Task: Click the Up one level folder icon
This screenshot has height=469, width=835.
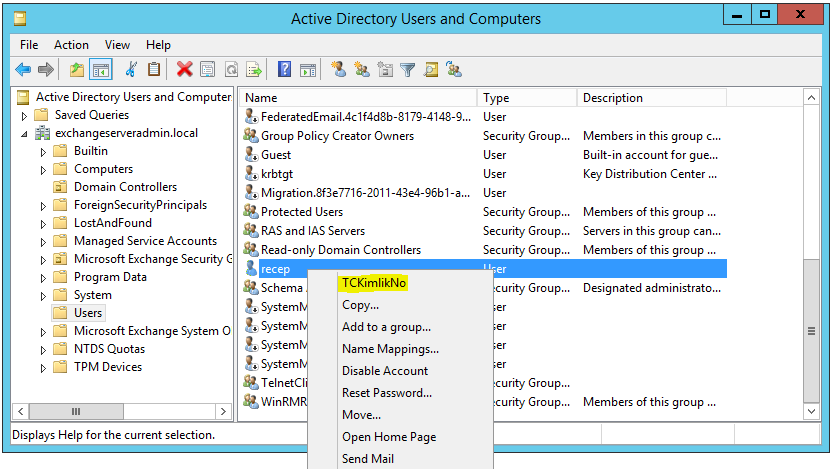Action: 77,69
